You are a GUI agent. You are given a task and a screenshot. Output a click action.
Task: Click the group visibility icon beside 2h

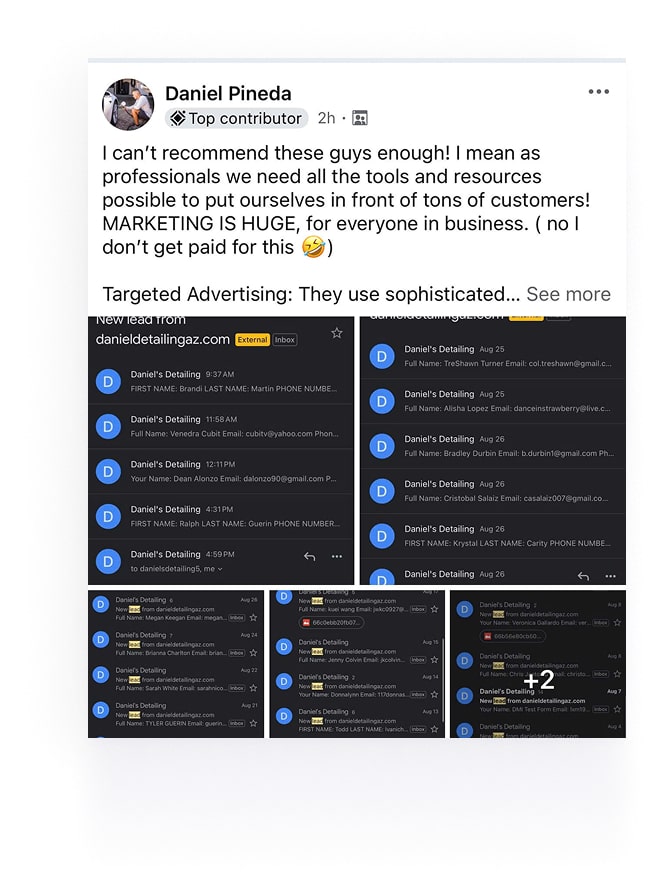pyautogui.click(x=360, y=118)
